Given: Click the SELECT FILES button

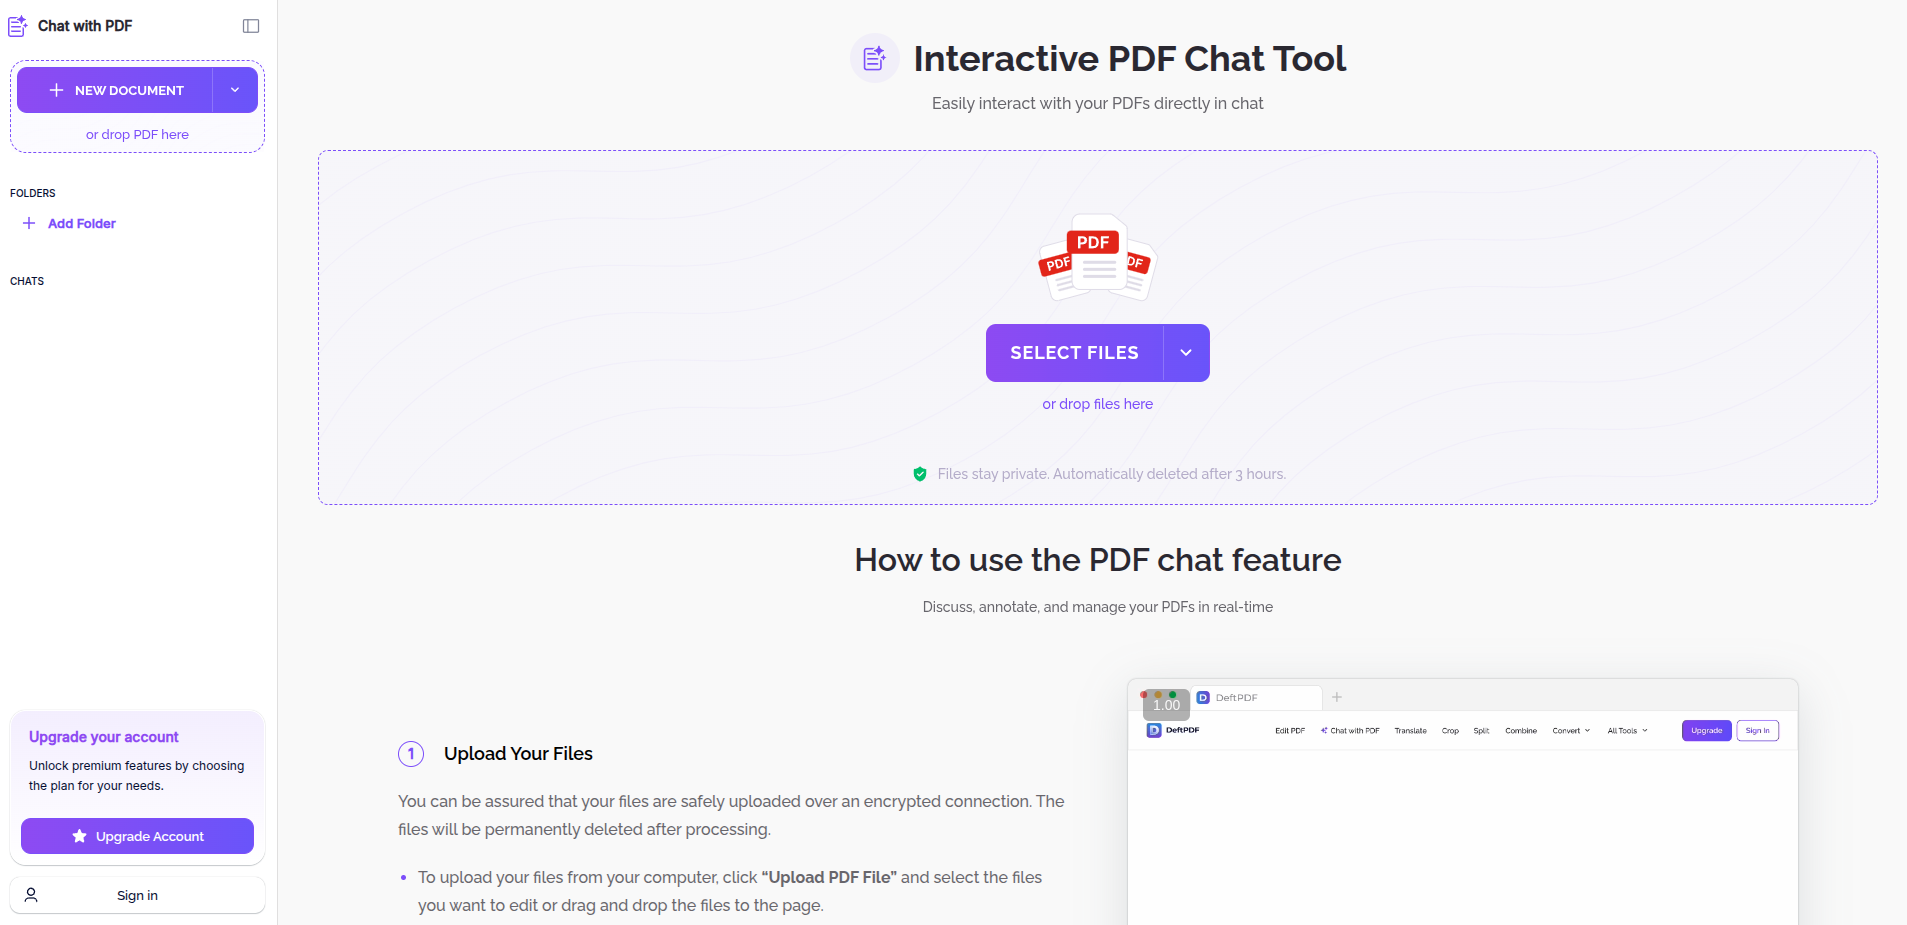Looking at the screenshot, I should pyautogui.click(x=1074, y=352).
